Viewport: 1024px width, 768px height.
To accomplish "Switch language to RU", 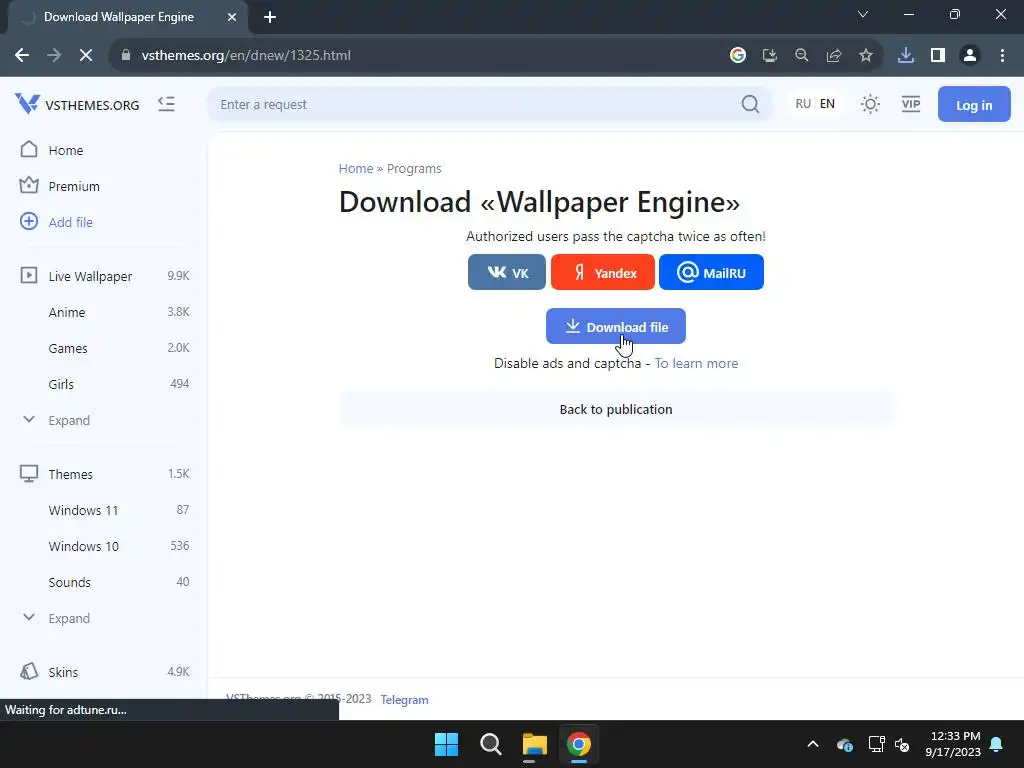I will tap(803, 104).
